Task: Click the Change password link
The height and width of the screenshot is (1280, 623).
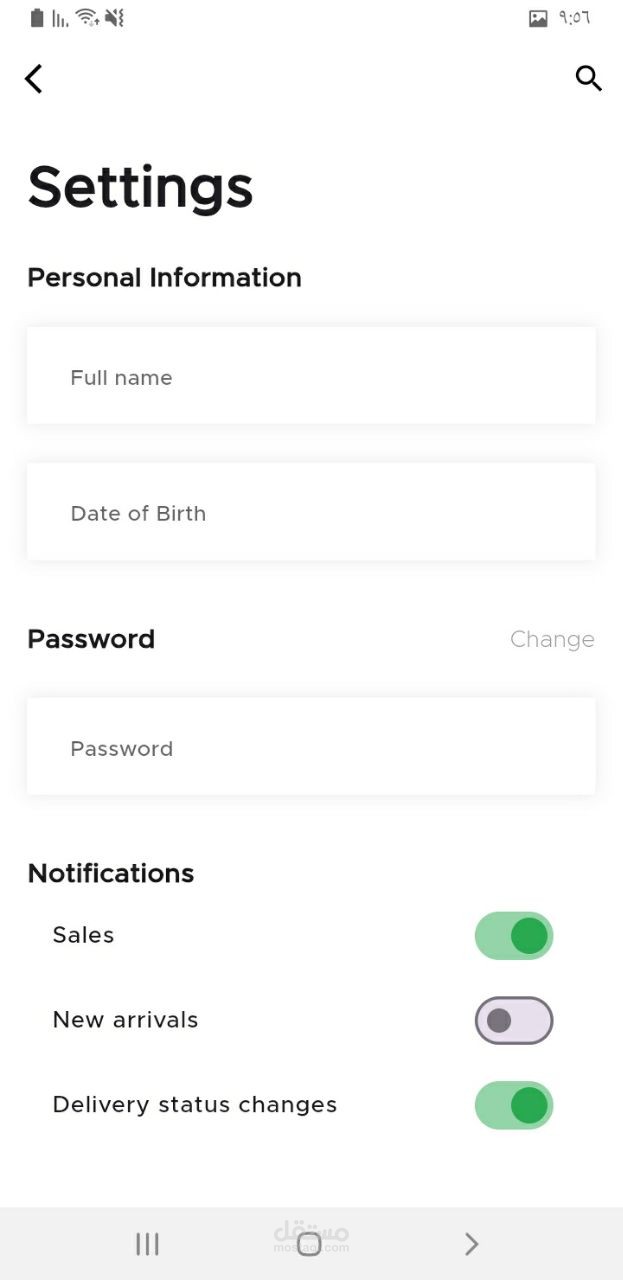Action: [x=552, y=639]
